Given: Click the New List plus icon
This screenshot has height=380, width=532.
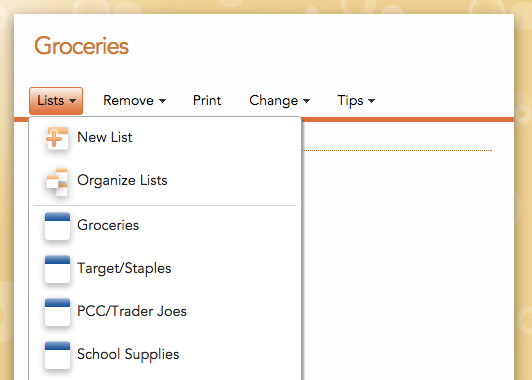Looking at the screenshot, I should tap(57, 138).
